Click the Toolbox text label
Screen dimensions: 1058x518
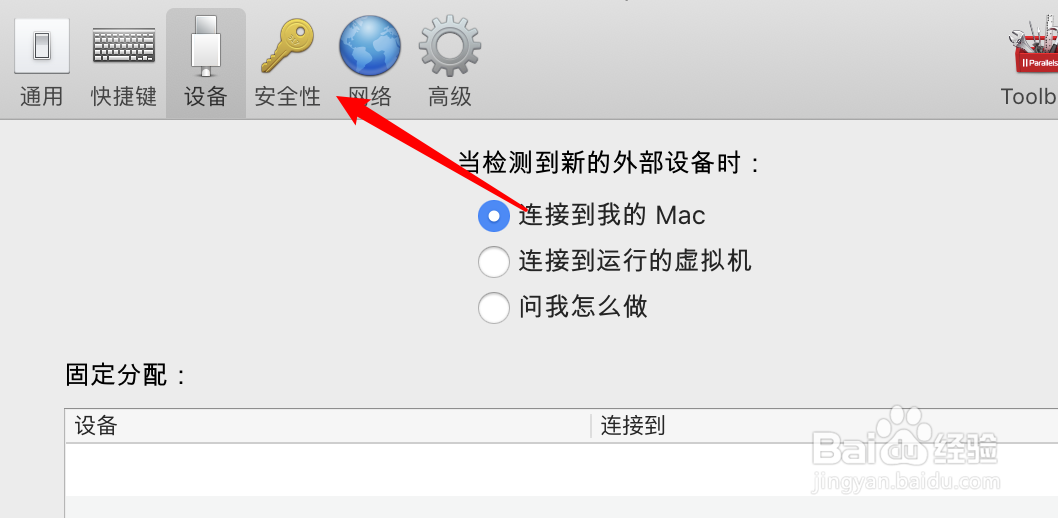1030,96
